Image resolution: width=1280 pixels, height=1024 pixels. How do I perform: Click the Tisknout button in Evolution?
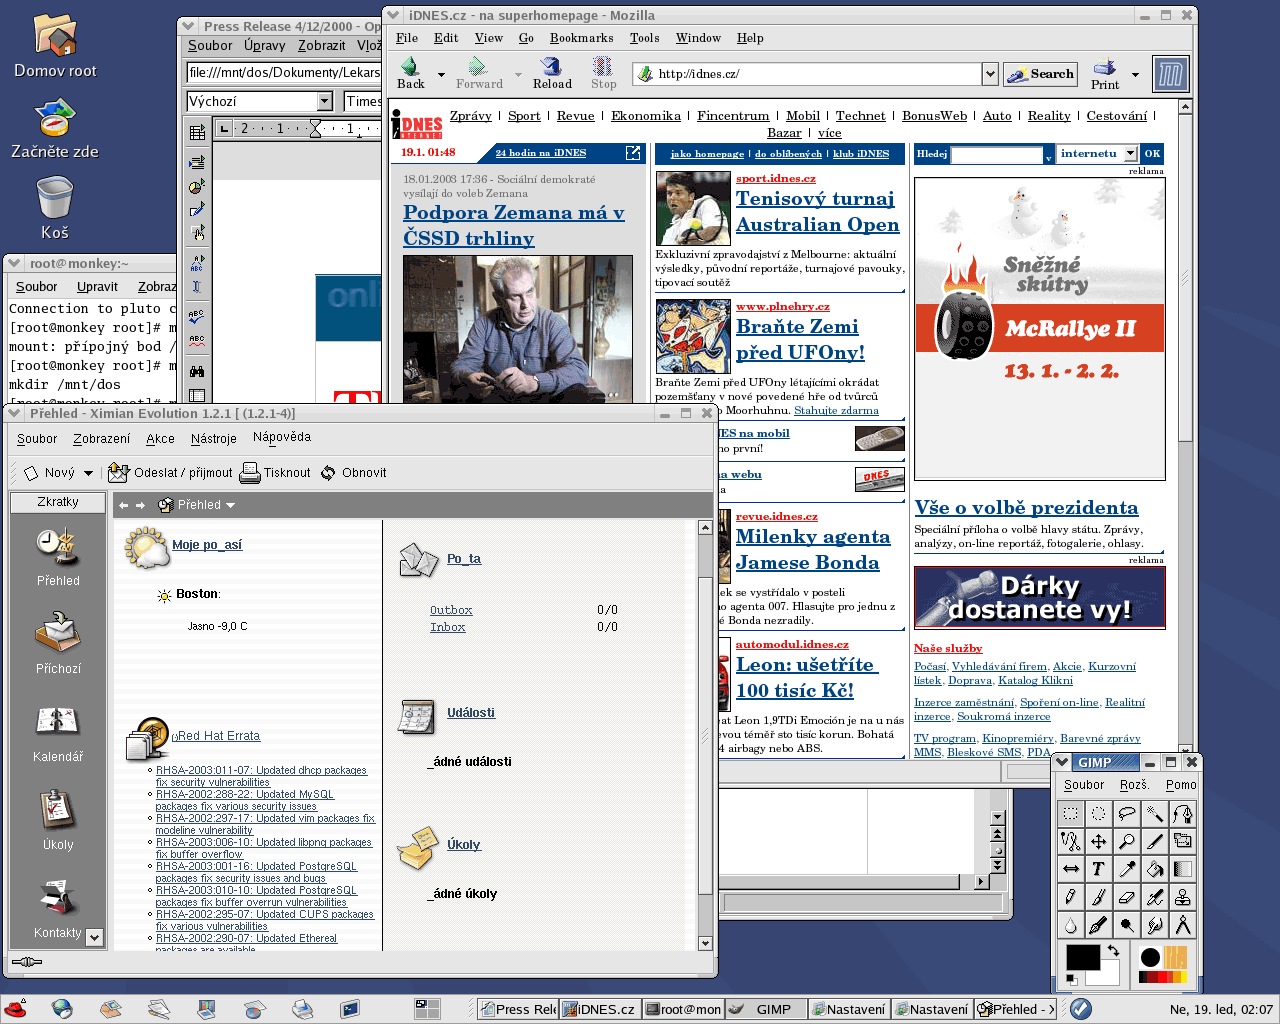coord(275,473)
